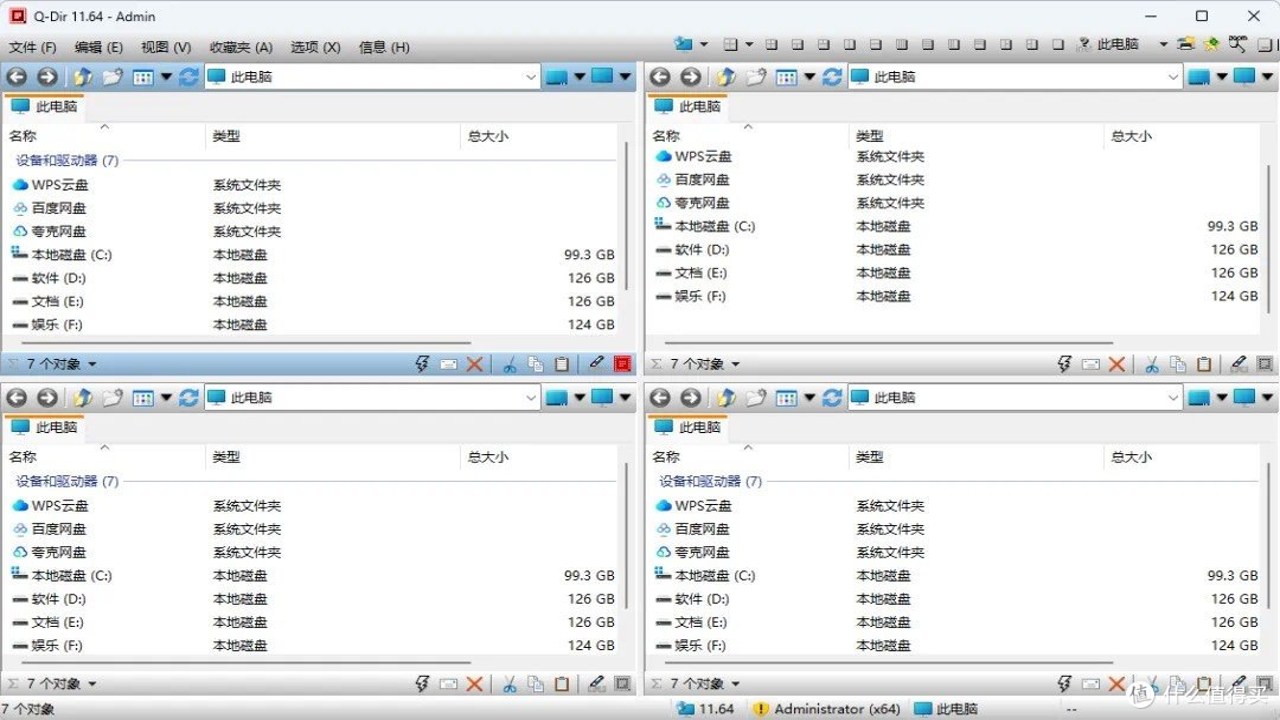The width and height of the screenshot is (1280, 720).
Task: Go forward in the top-right pane
Action: (691, 77)
